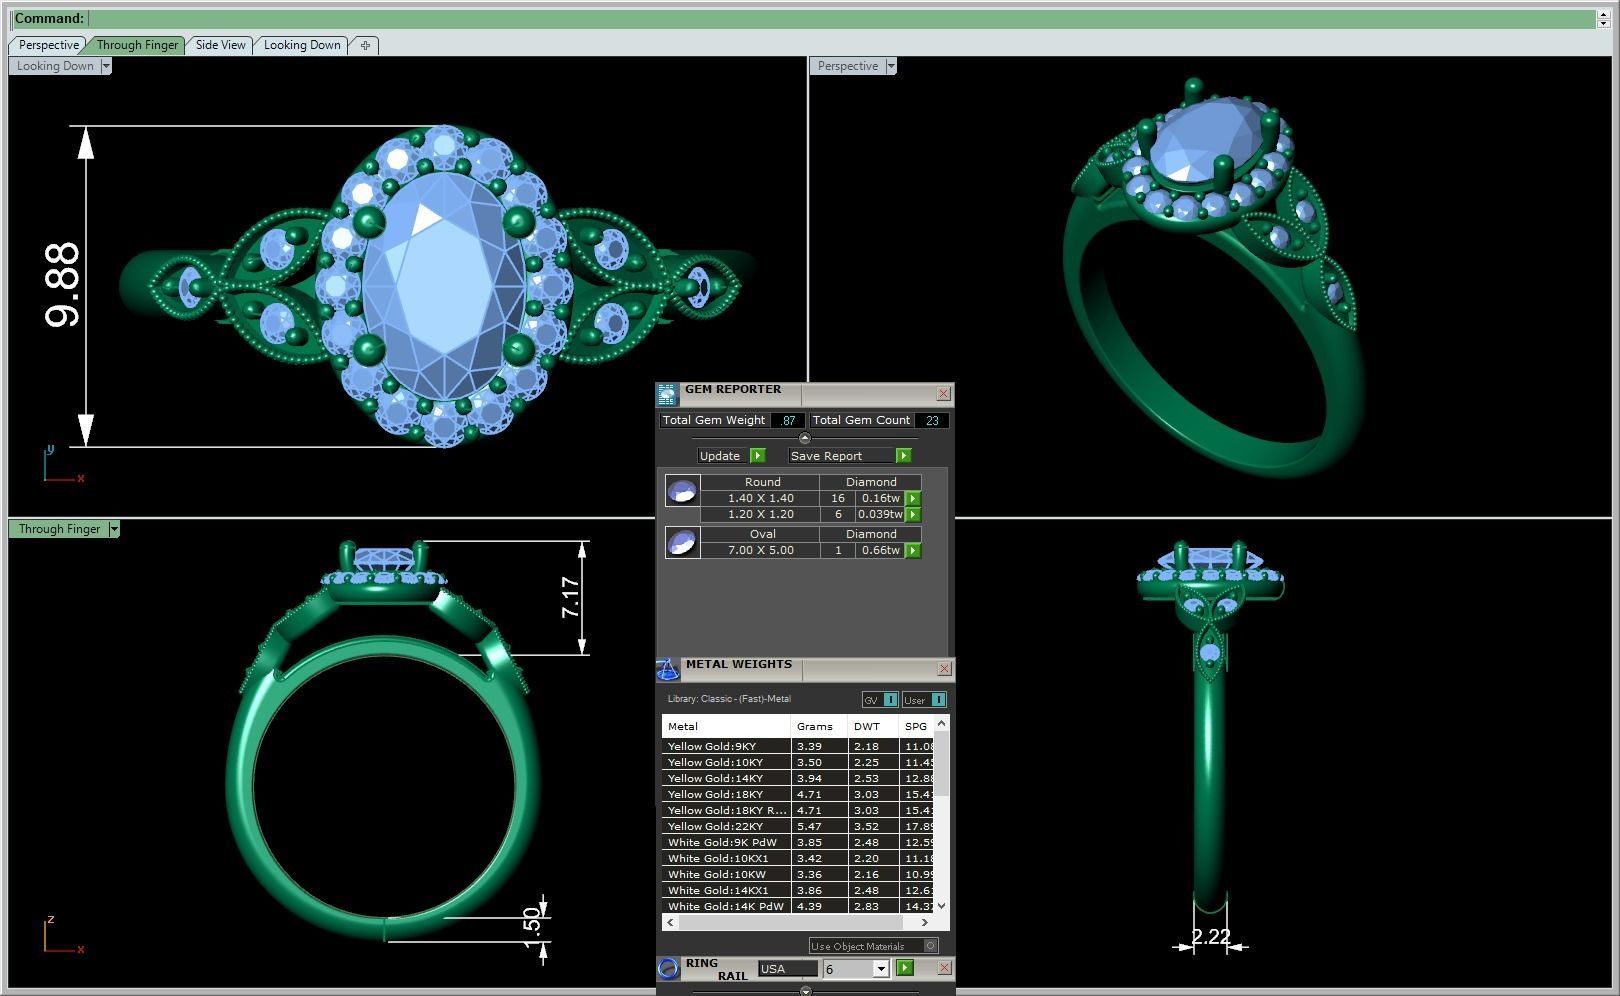Expand Ring Rail options arrow

click(806, 990)
